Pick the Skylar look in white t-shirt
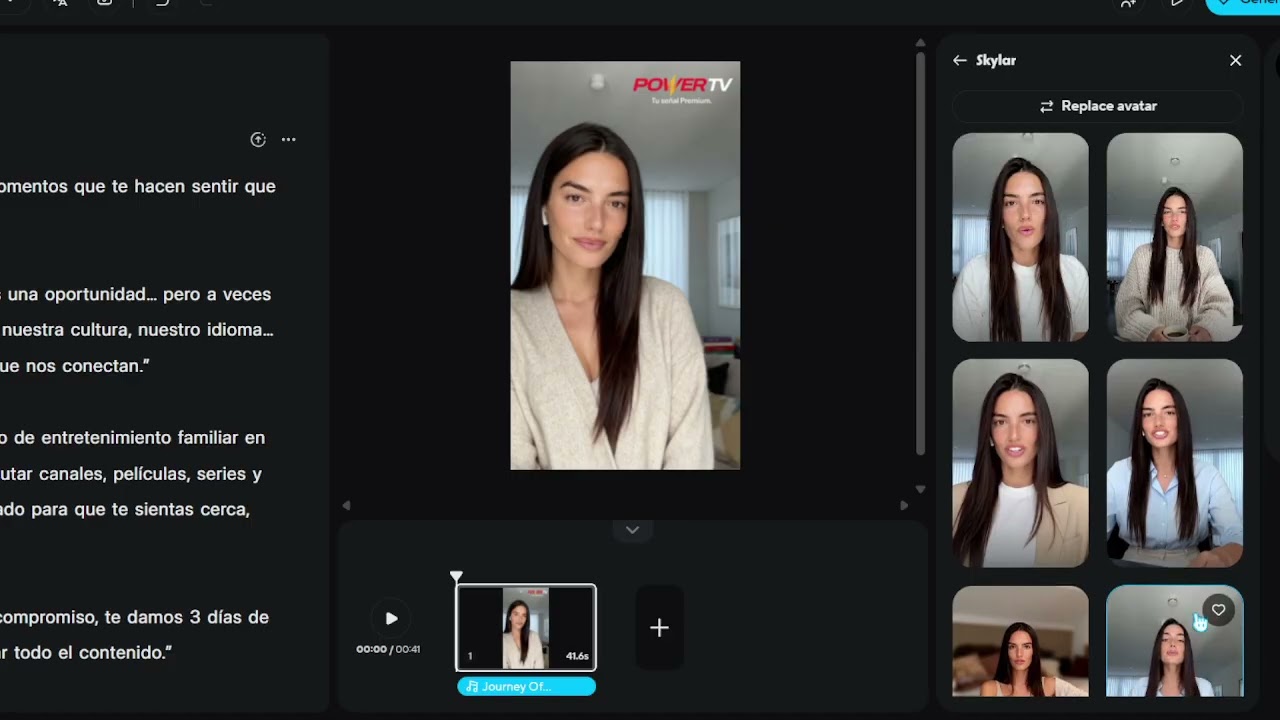This screenshot has height=720, width=1280. [1020, 237]
